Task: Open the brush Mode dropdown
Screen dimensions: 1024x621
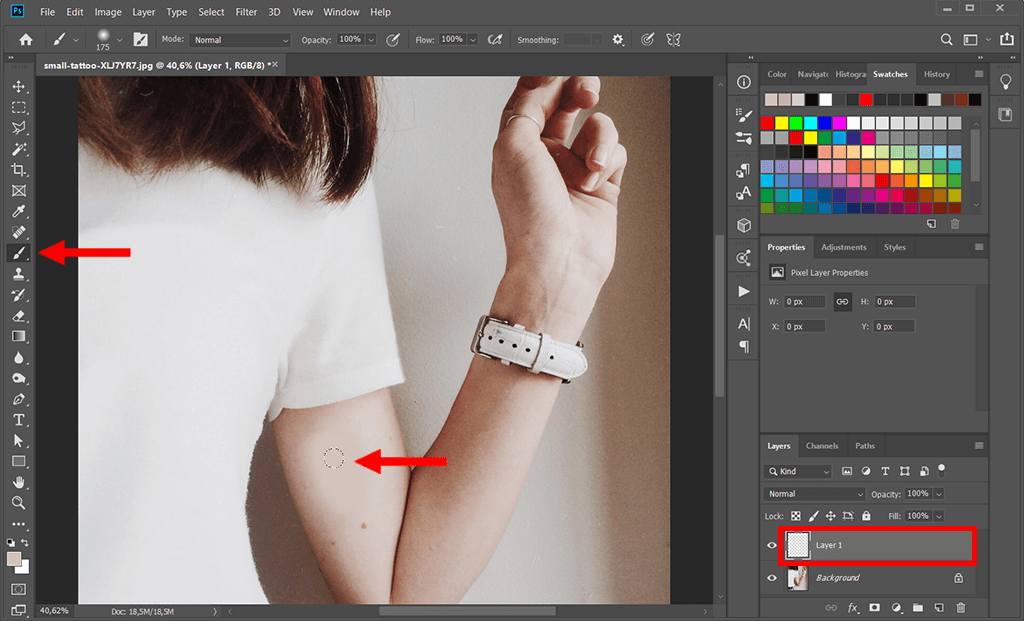Action: pyautogui.click(x=240, y=39)
